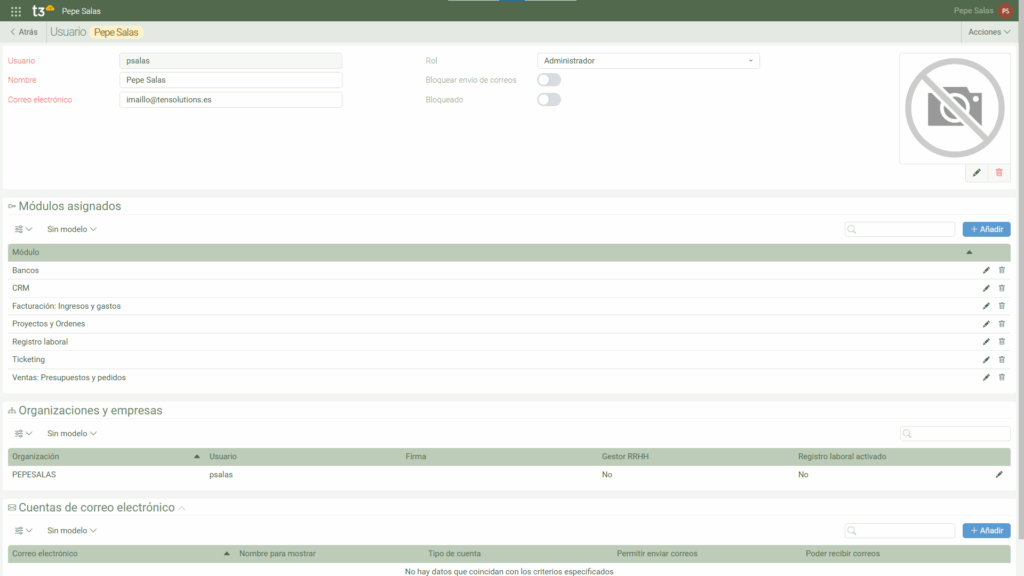Open the Rol dropdown showing Administrador
Viewport: 1024px width, 576px height.
[648, 61]
